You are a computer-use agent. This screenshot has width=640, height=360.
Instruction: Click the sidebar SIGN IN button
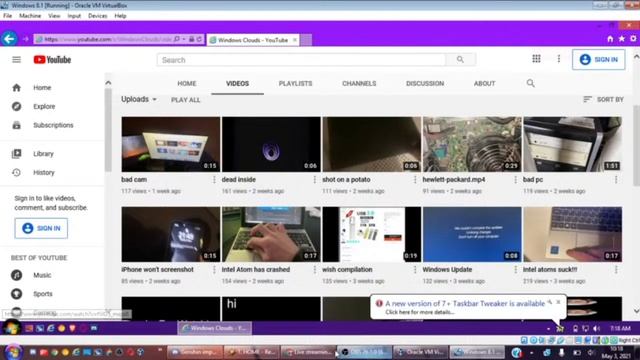tap(41, 228)
